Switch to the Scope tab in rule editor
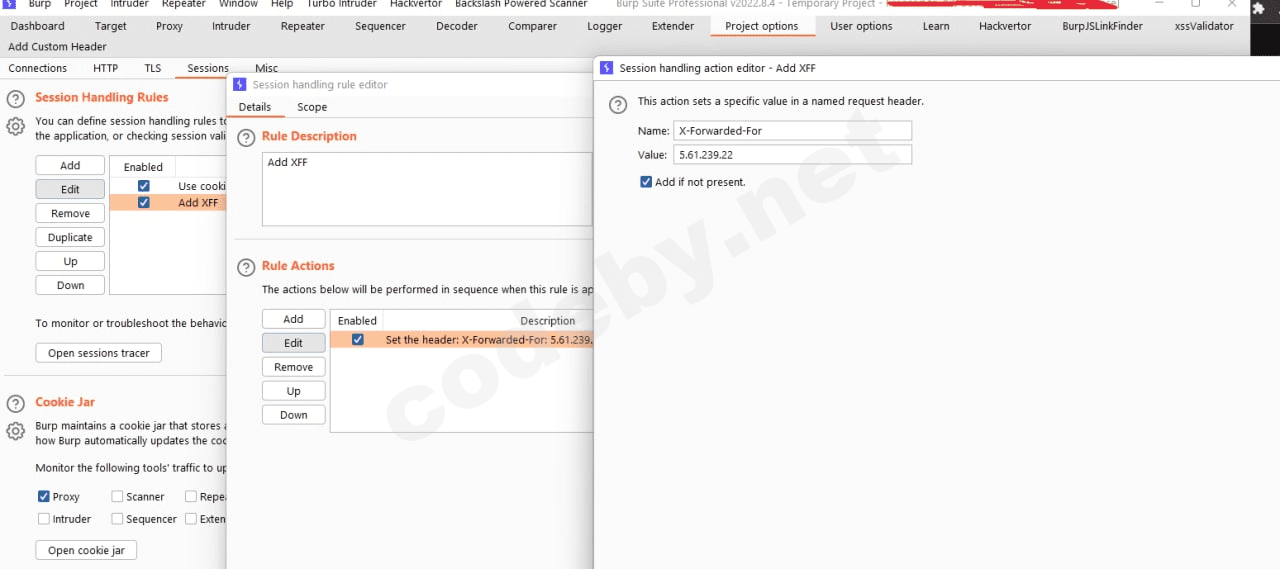1280x569 pixels. point(312,107)
